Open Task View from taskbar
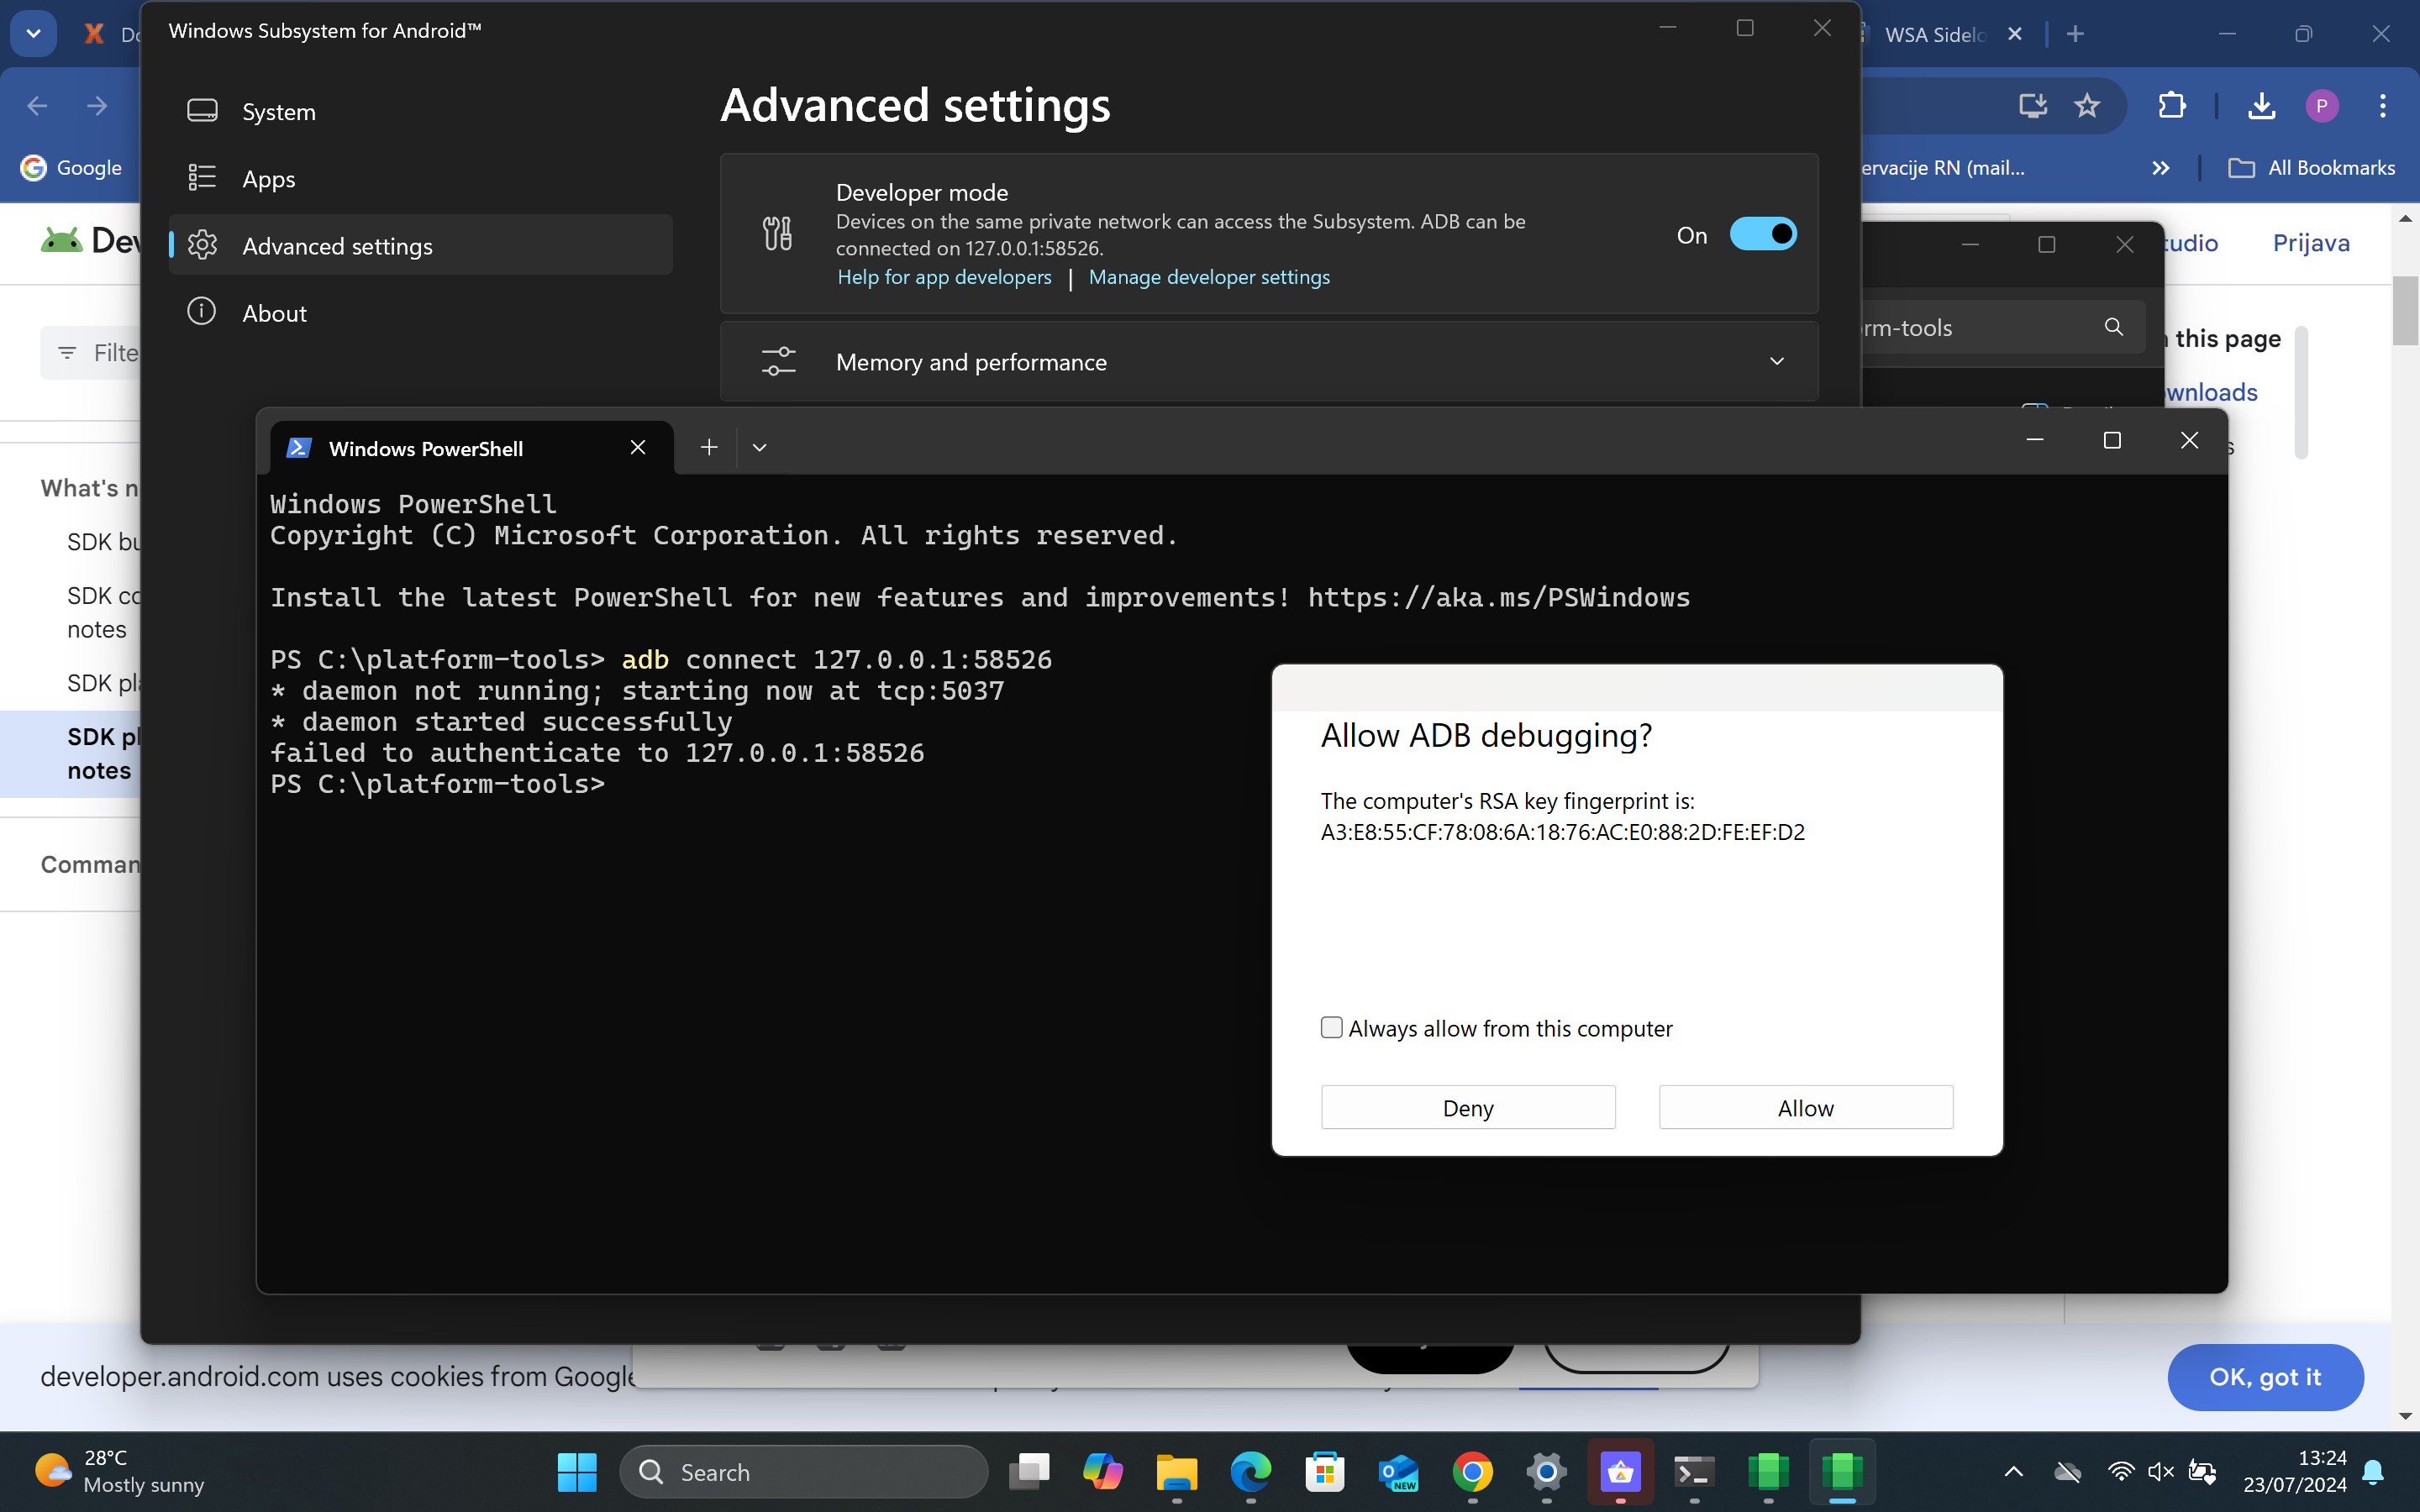Viewport: 2420px width, 1512px height. tap(1029, 1471)
